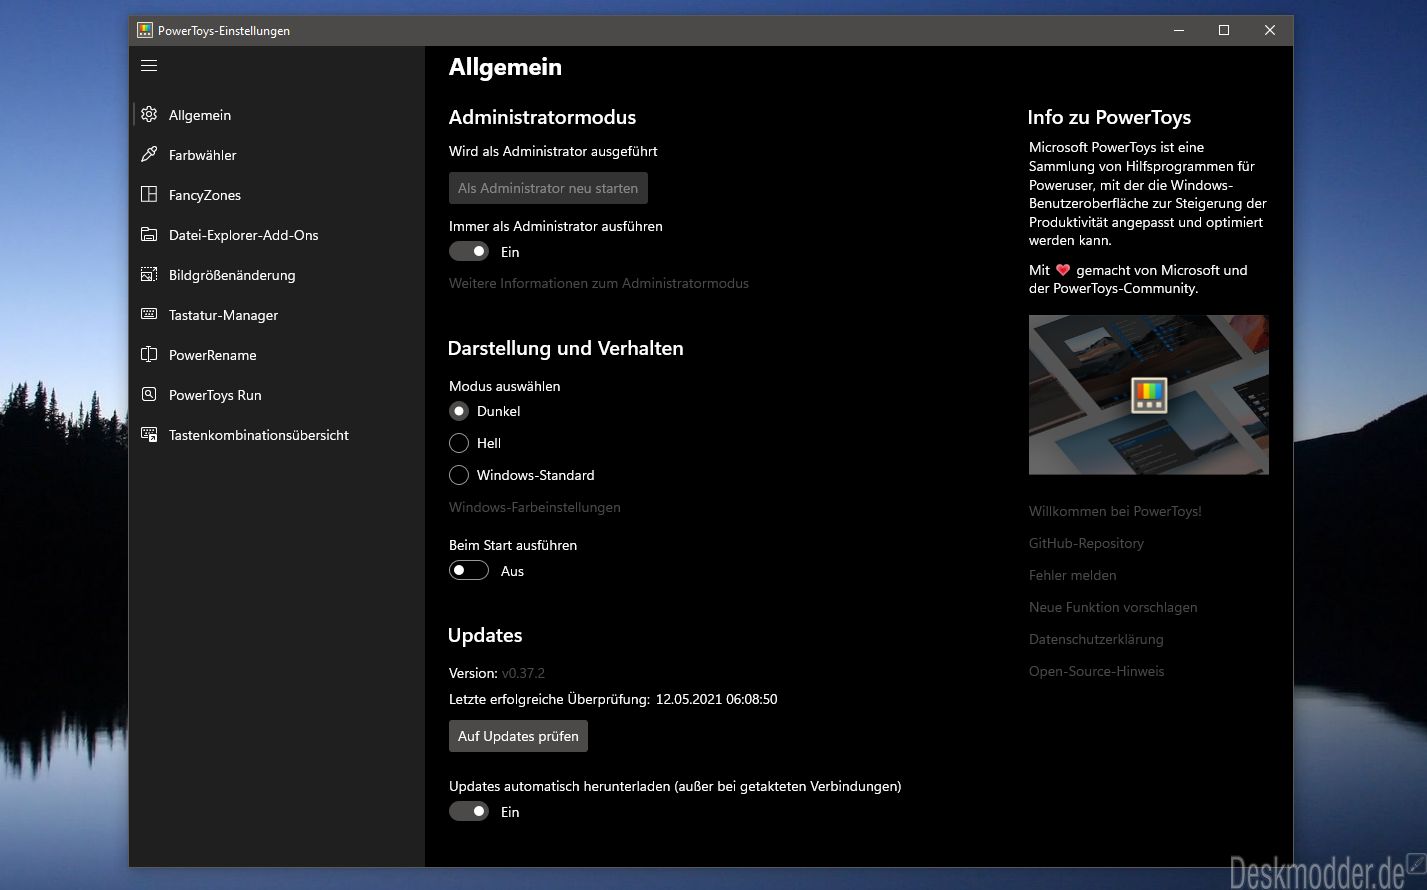1427x890 pixels.
Task: Select Bildgrößenänderung in the sidebar
Action: point(278,275)
